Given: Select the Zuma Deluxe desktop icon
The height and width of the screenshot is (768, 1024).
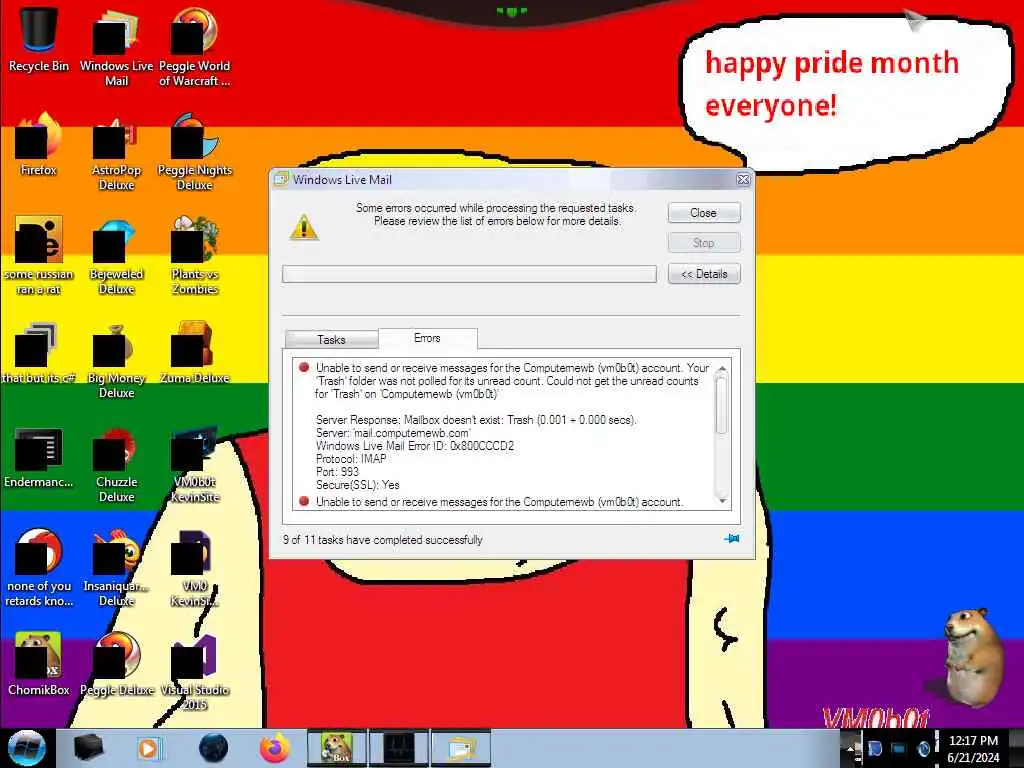Looking at the screenshot, I should (x=195, y=352).
